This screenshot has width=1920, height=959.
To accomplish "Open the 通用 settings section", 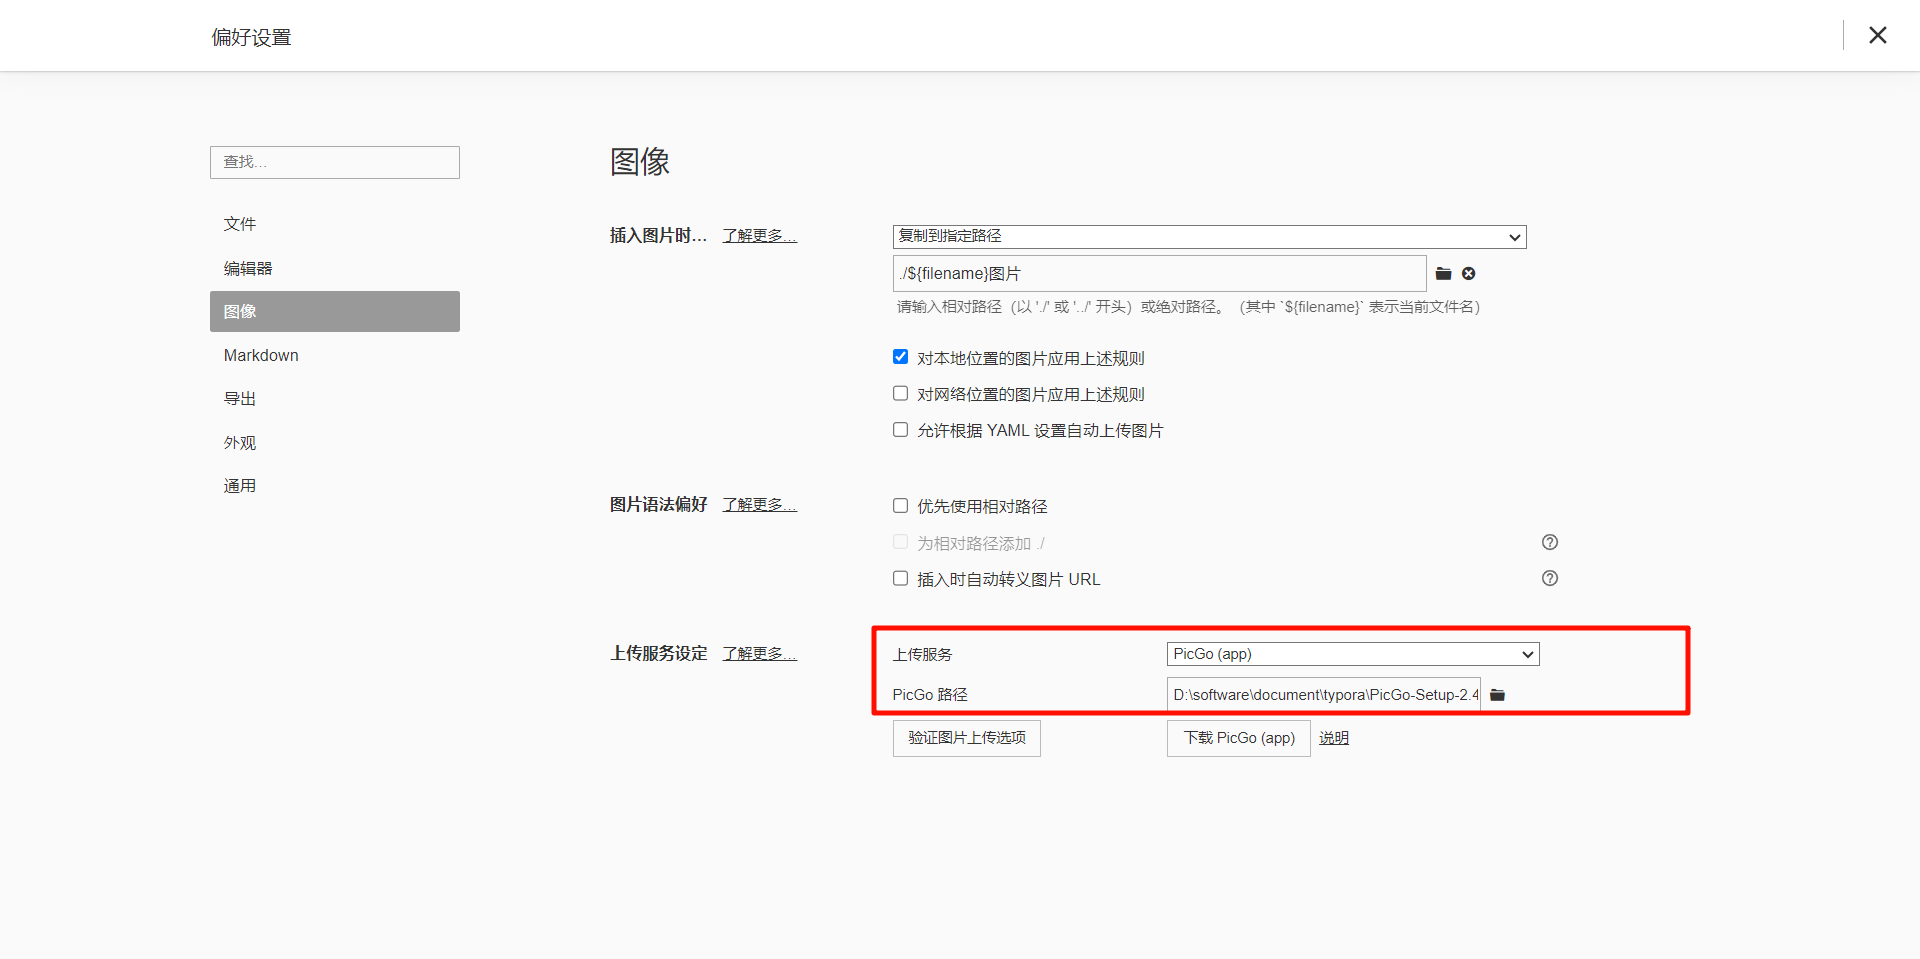I will [335, 485].
